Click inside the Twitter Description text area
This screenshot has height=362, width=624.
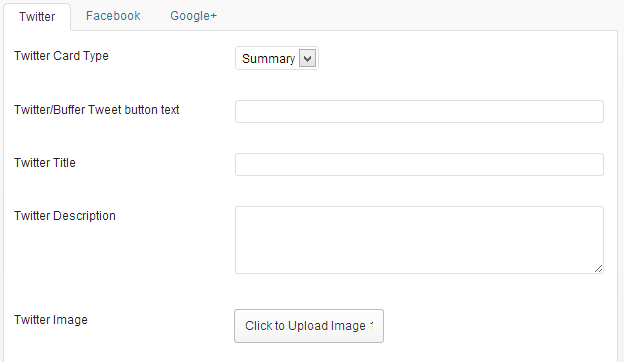(x=419, y=240)
